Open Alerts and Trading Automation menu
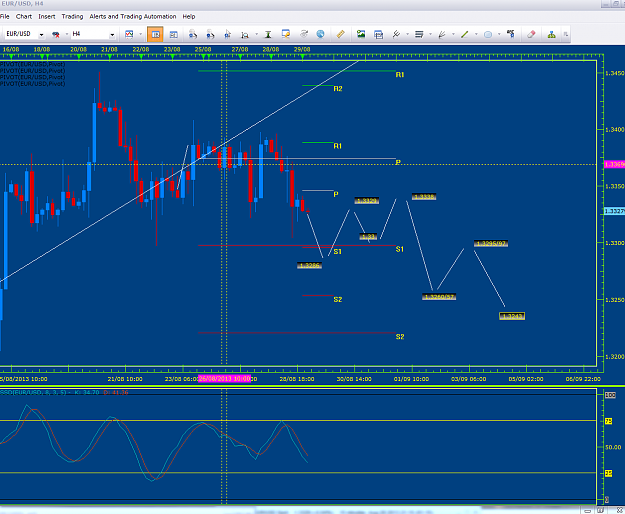The height and width of the screenshot is (514, 625). pos(133,16)
